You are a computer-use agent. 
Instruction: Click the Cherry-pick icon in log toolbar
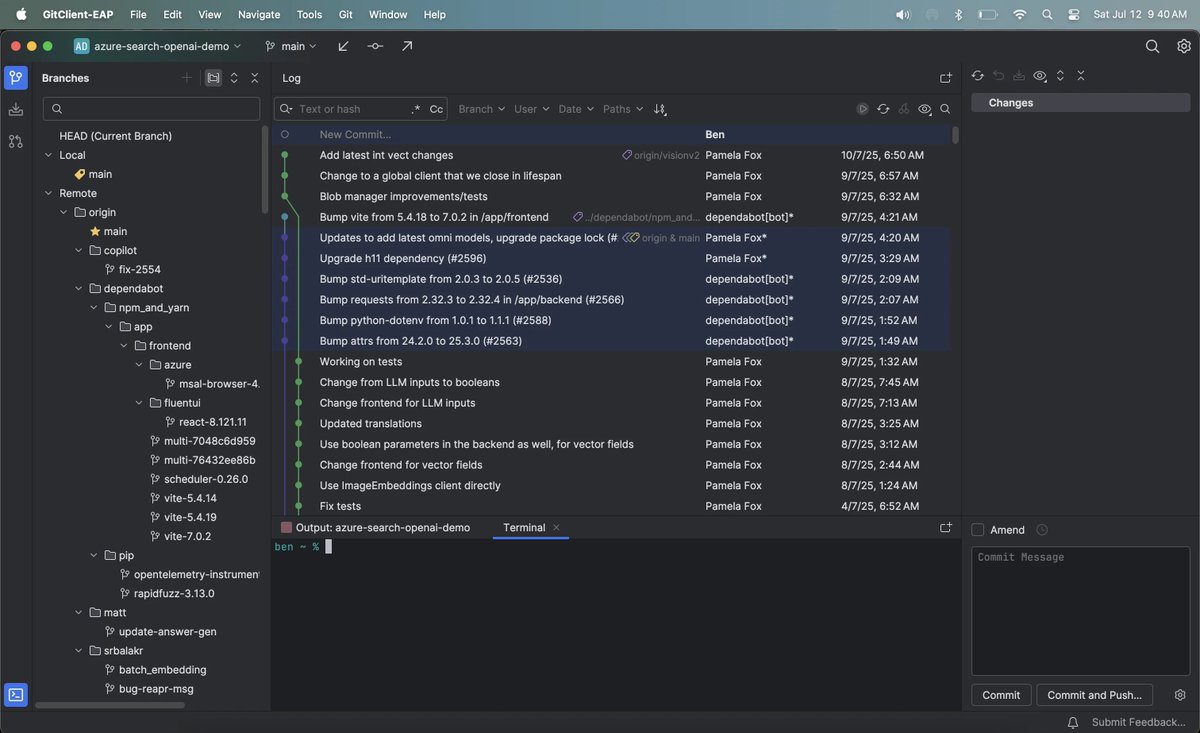(904, 109)
